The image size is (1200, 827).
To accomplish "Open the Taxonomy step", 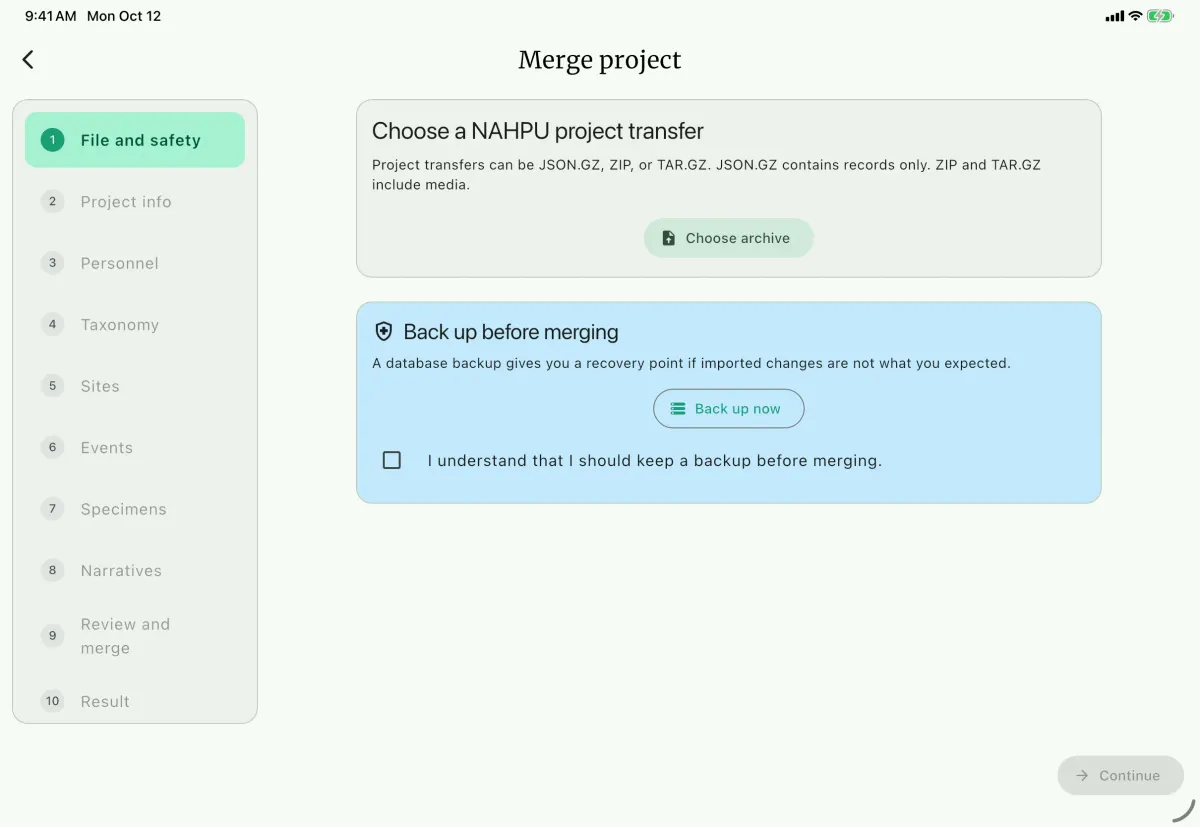I will click(135, 325).
